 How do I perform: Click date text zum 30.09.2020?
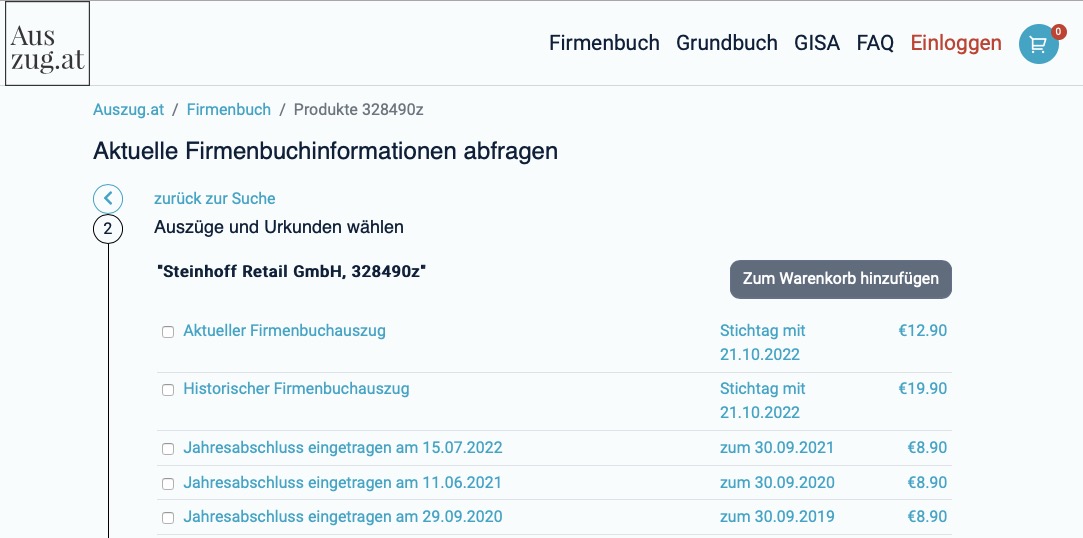click(777, 482)
